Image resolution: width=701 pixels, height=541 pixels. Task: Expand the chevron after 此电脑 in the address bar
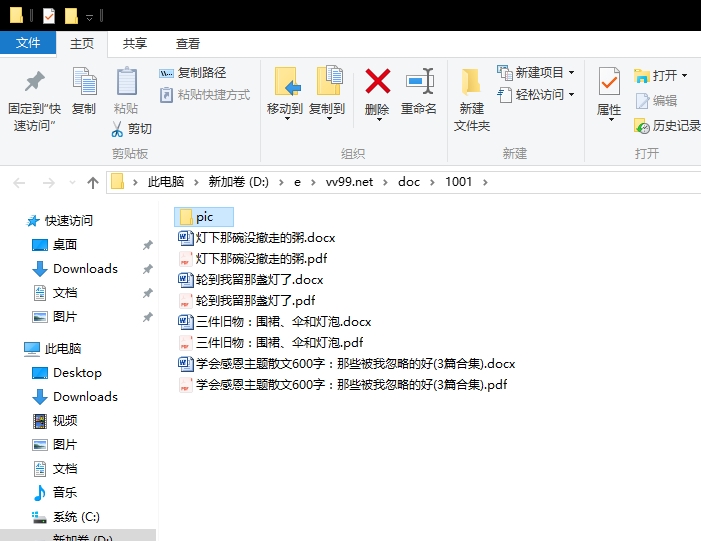coord(196,182)
